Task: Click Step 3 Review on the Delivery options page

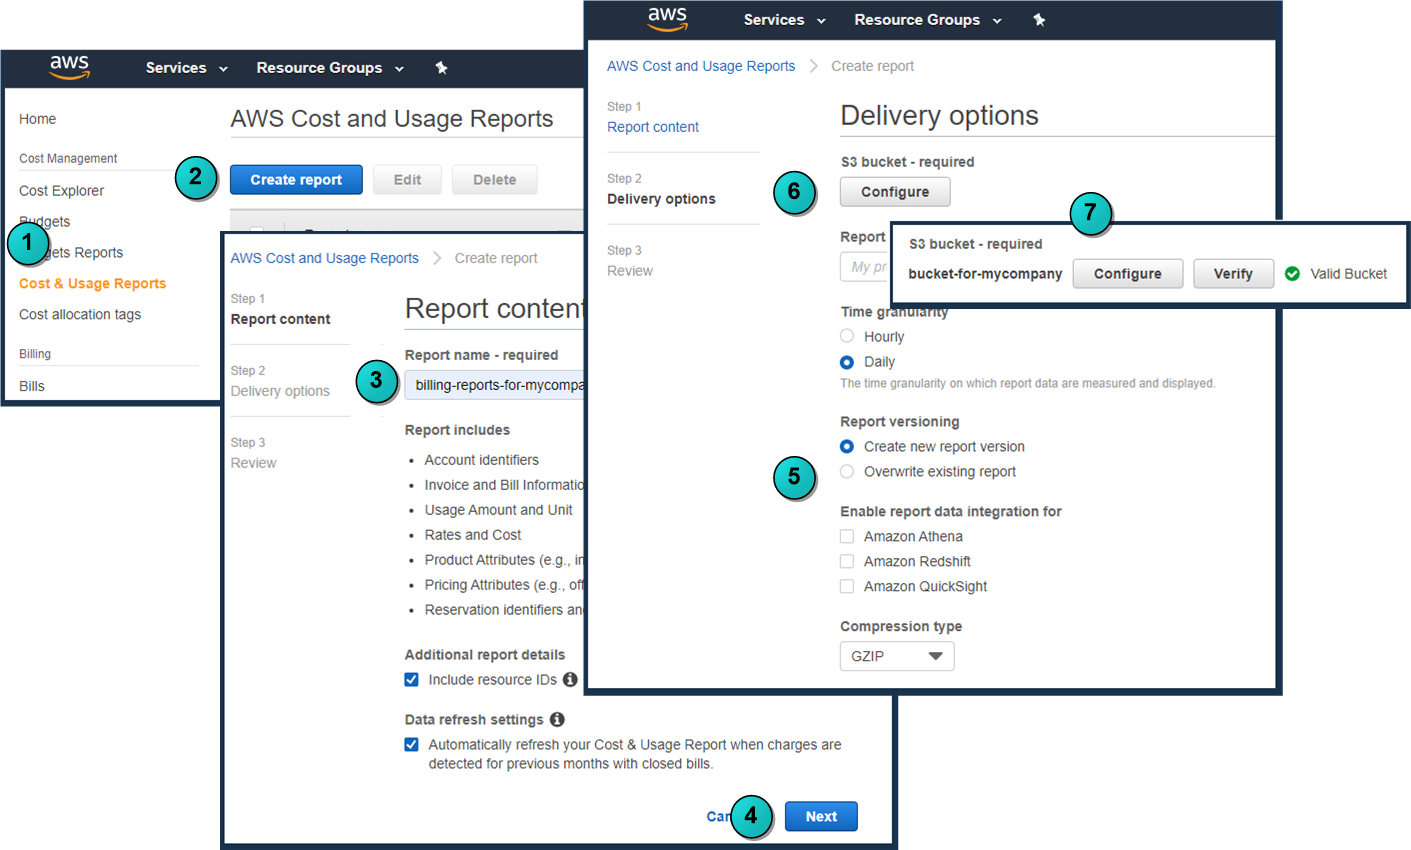Action: click(x=630, y=271)
